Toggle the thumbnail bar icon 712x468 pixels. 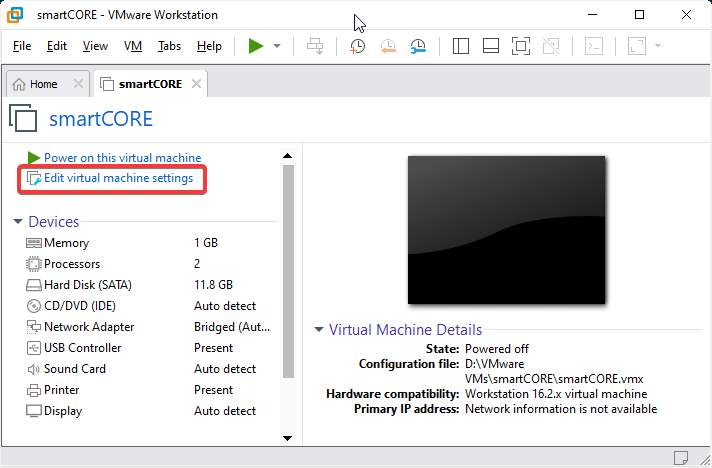[491, 46]
